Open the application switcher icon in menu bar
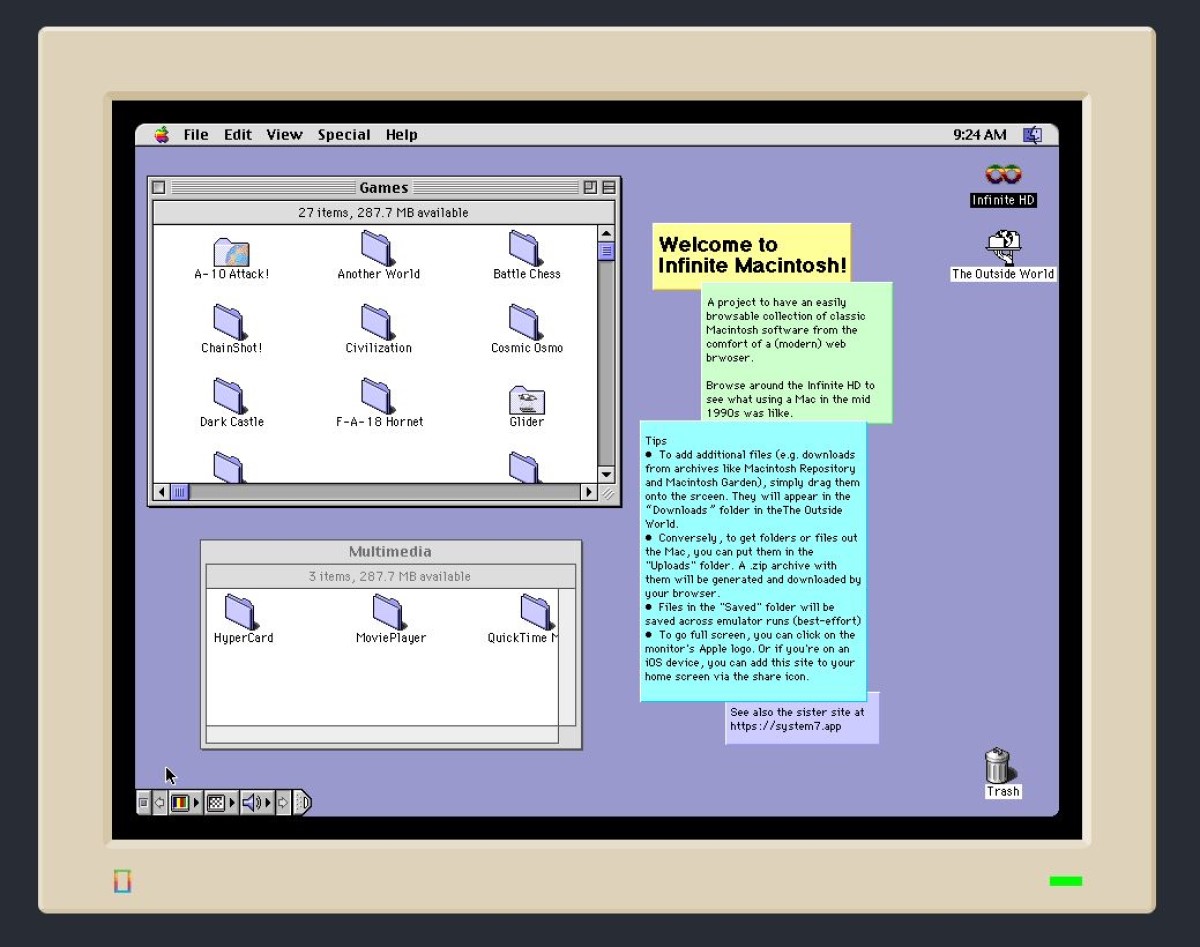This screenshot has height=947, width=1200. click(x=1032, y=134)
